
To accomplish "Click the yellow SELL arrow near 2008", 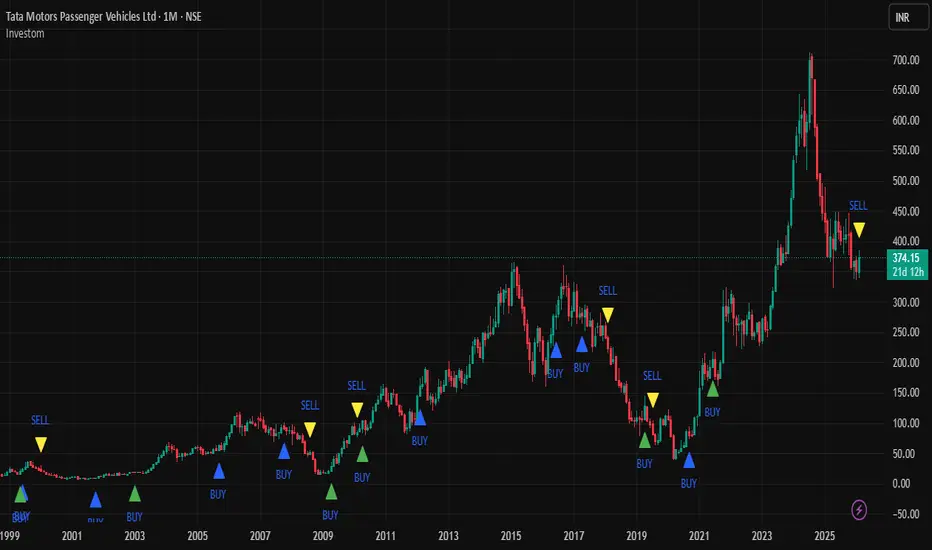I will coord(310,429).
